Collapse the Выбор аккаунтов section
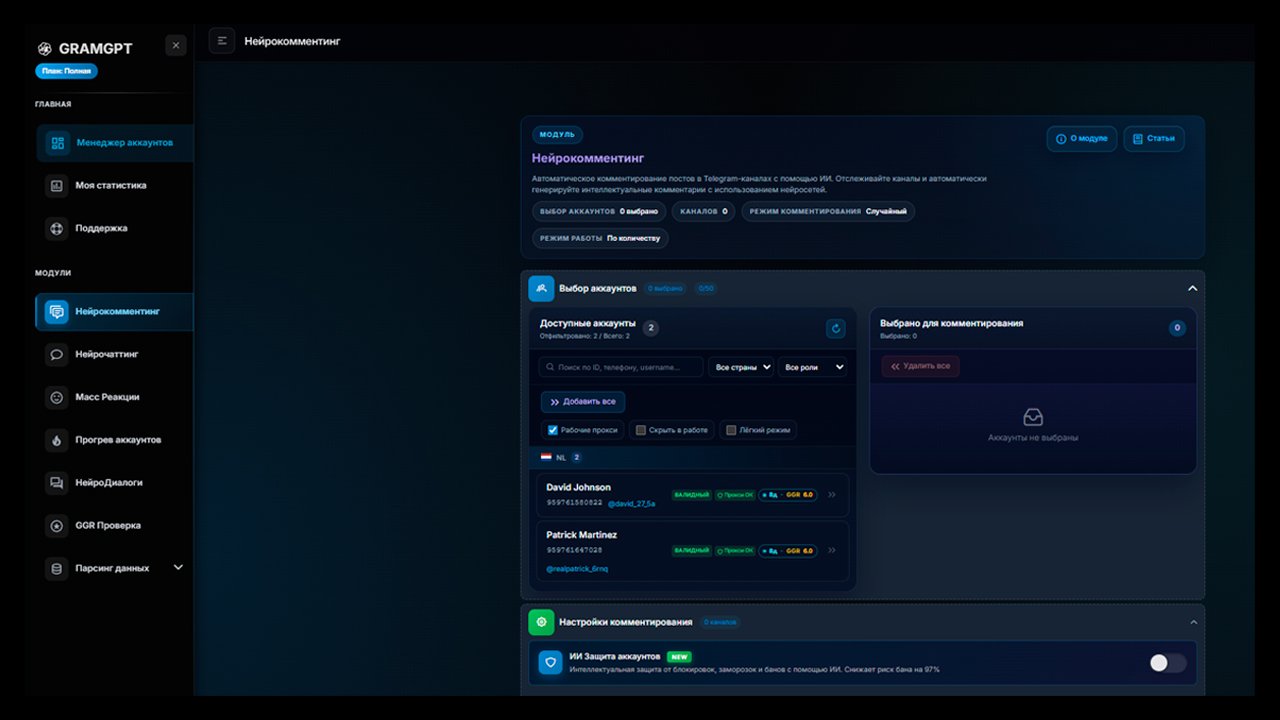1280x720 pixels. [1192, 288]
